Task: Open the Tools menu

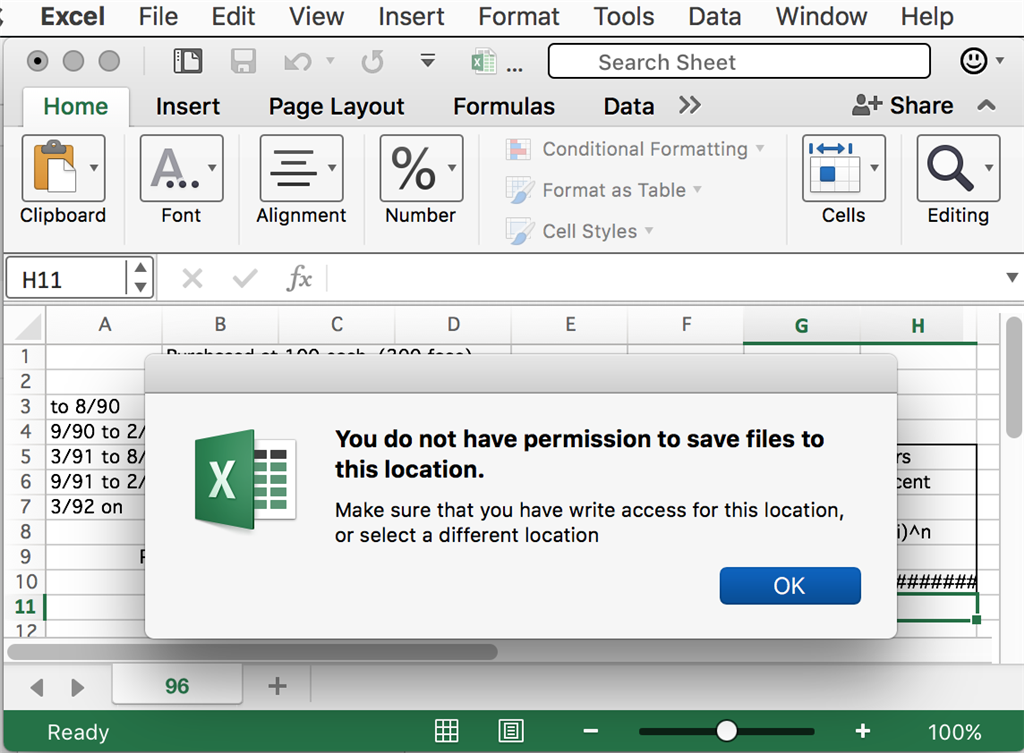Action: (x=624, y=16)
